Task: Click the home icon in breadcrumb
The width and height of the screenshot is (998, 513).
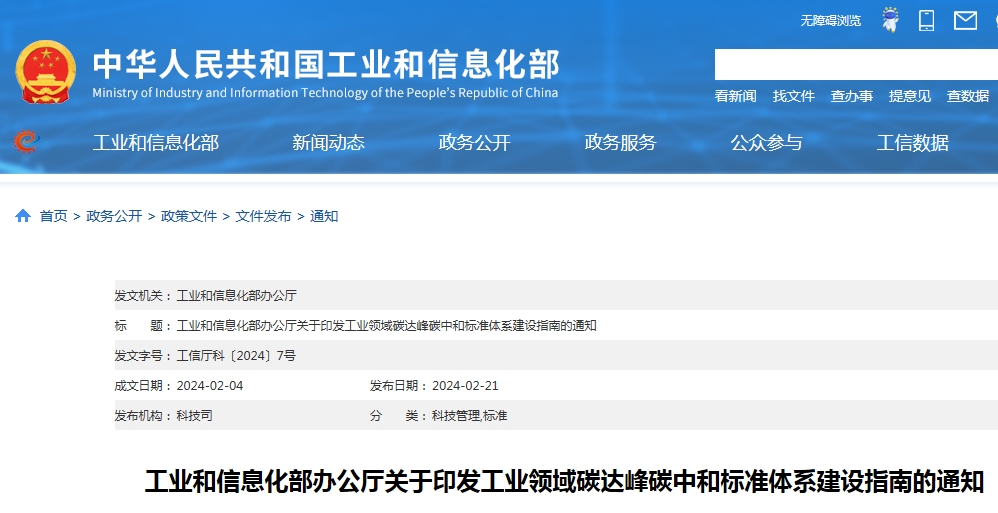Action: click(x=23, y=216)
